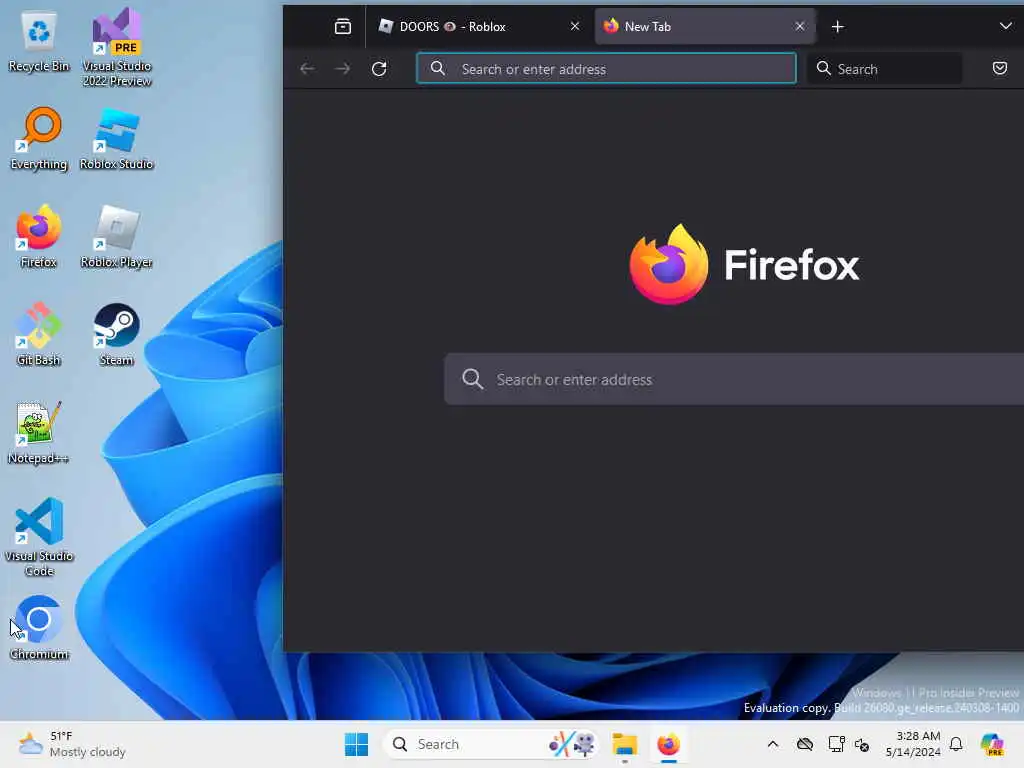Click the New Tab page search field
The width and height of the screenshot is (1024, 768).
click(x=734, y=379)
